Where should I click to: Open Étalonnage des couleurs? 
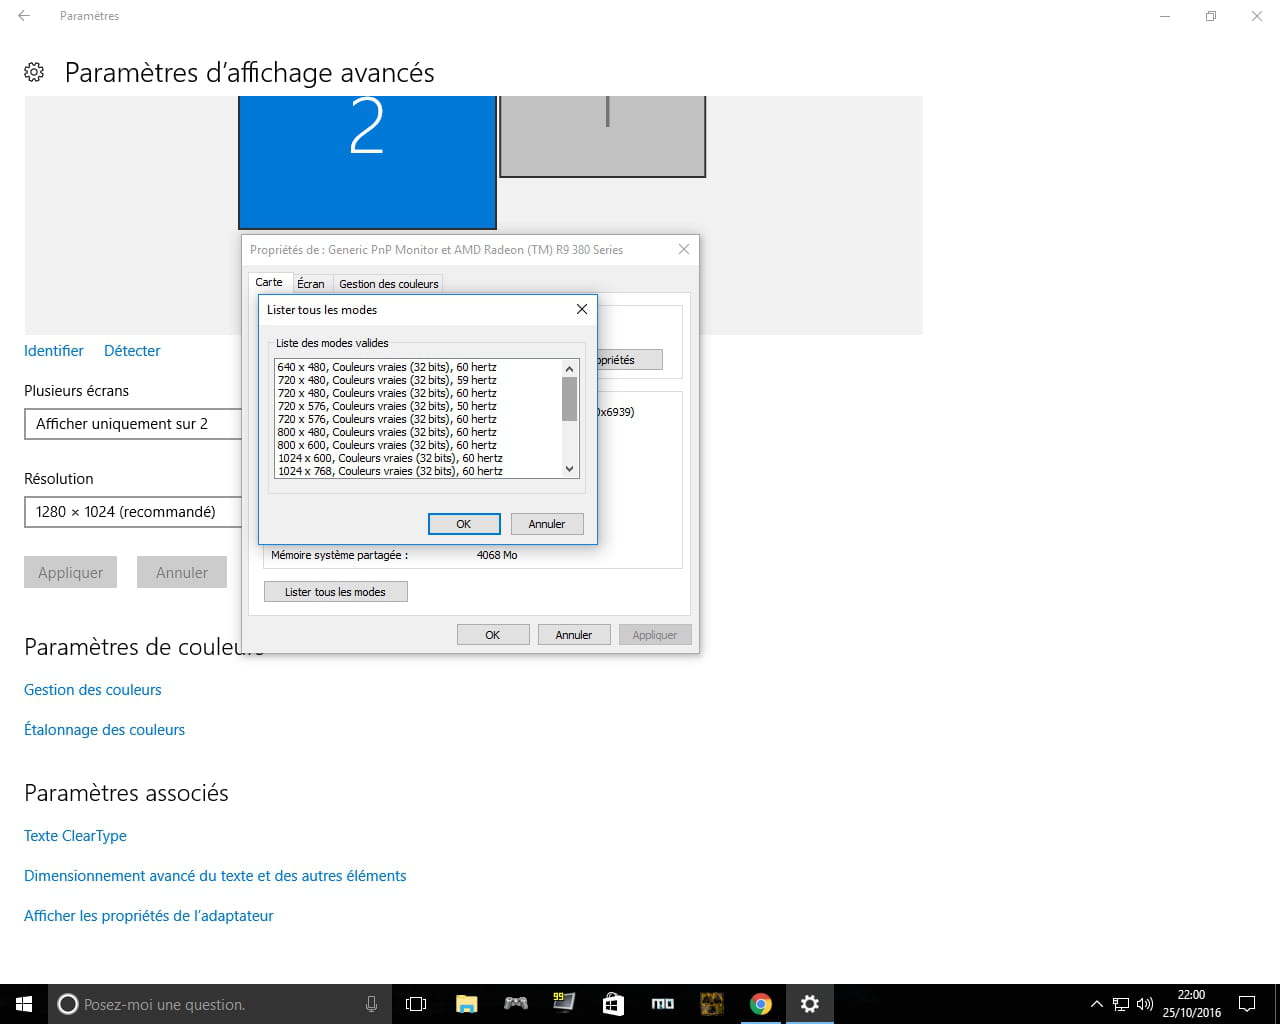tap(105, 730)
